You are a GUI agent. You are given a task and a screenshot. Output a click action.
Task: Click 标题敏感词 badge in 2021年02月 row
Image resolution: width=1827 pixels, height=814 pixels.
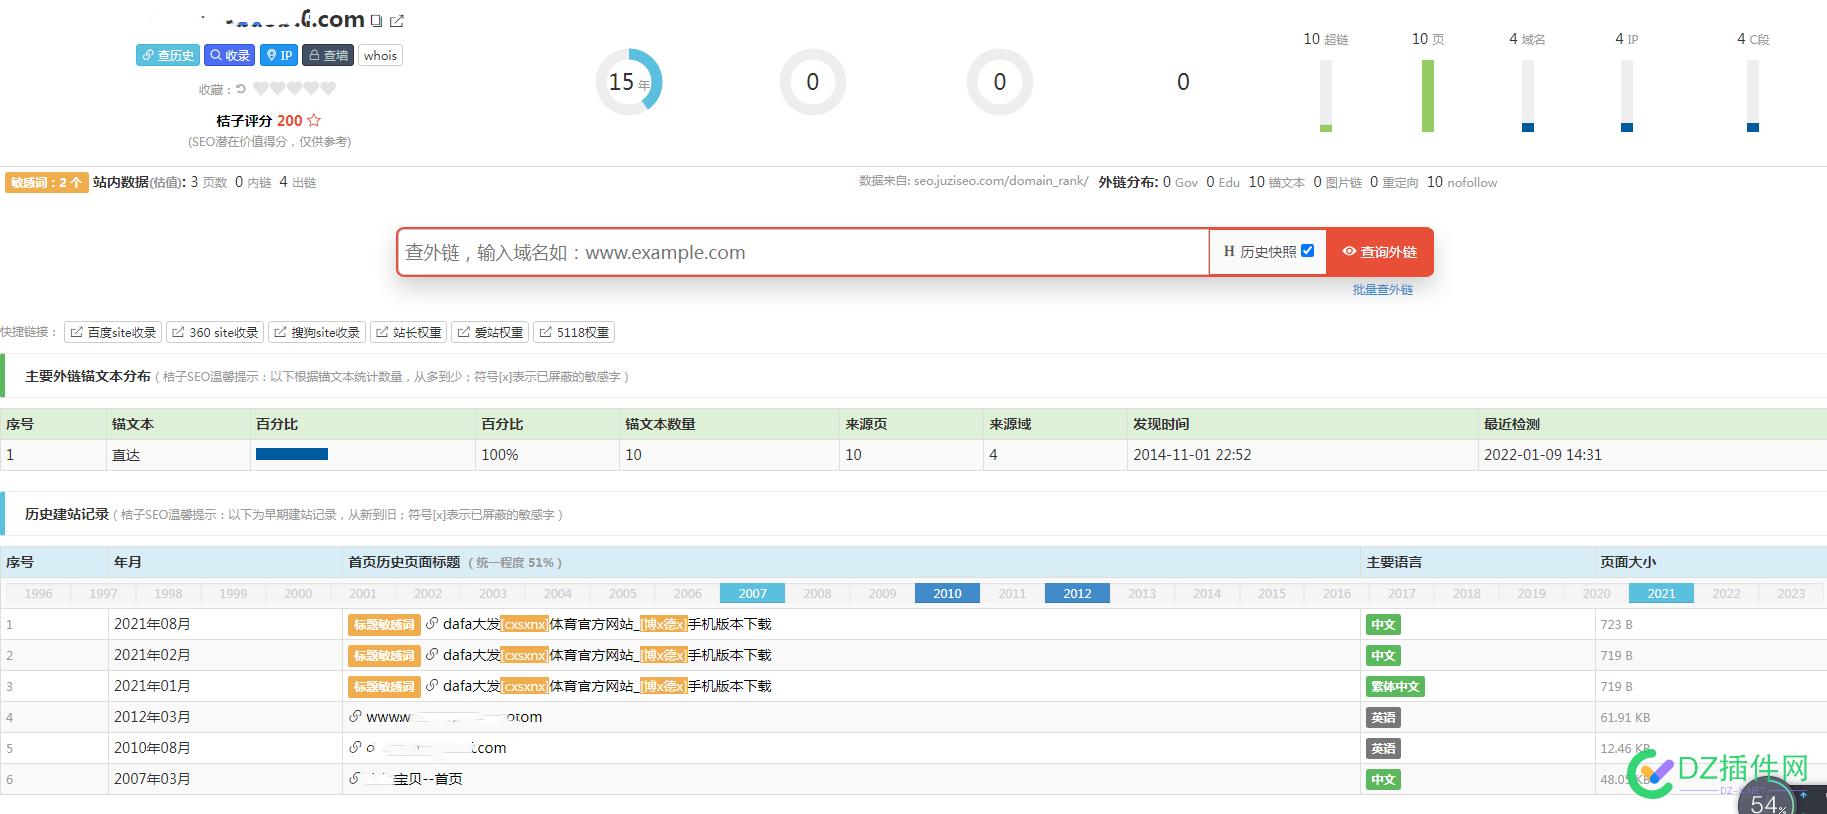pos(384,656)
